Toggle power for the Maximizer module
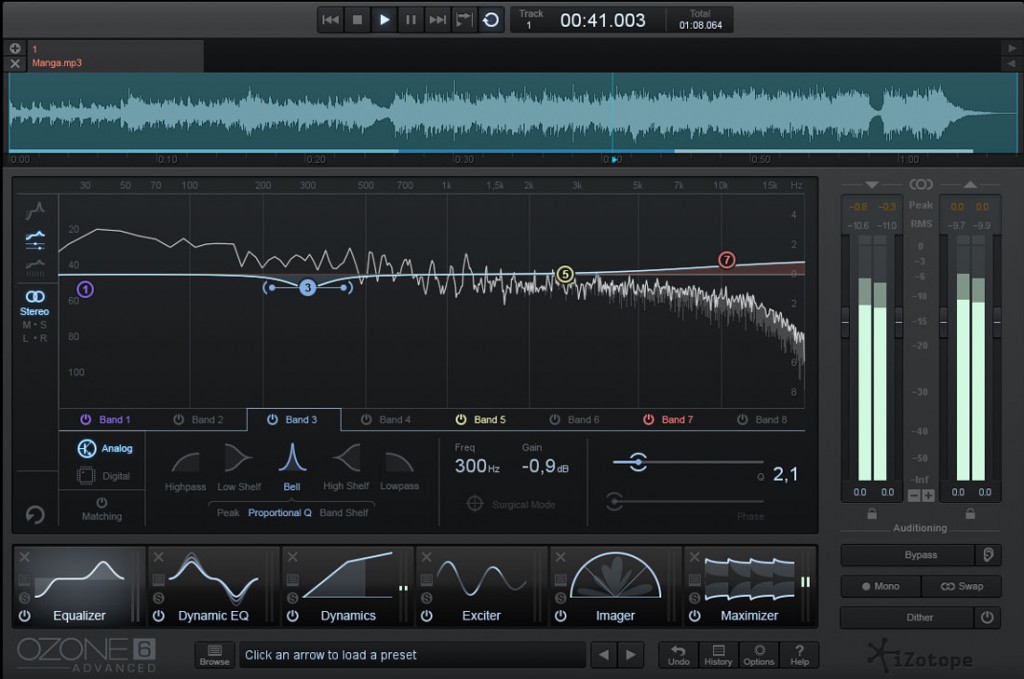 pos(694,616)
